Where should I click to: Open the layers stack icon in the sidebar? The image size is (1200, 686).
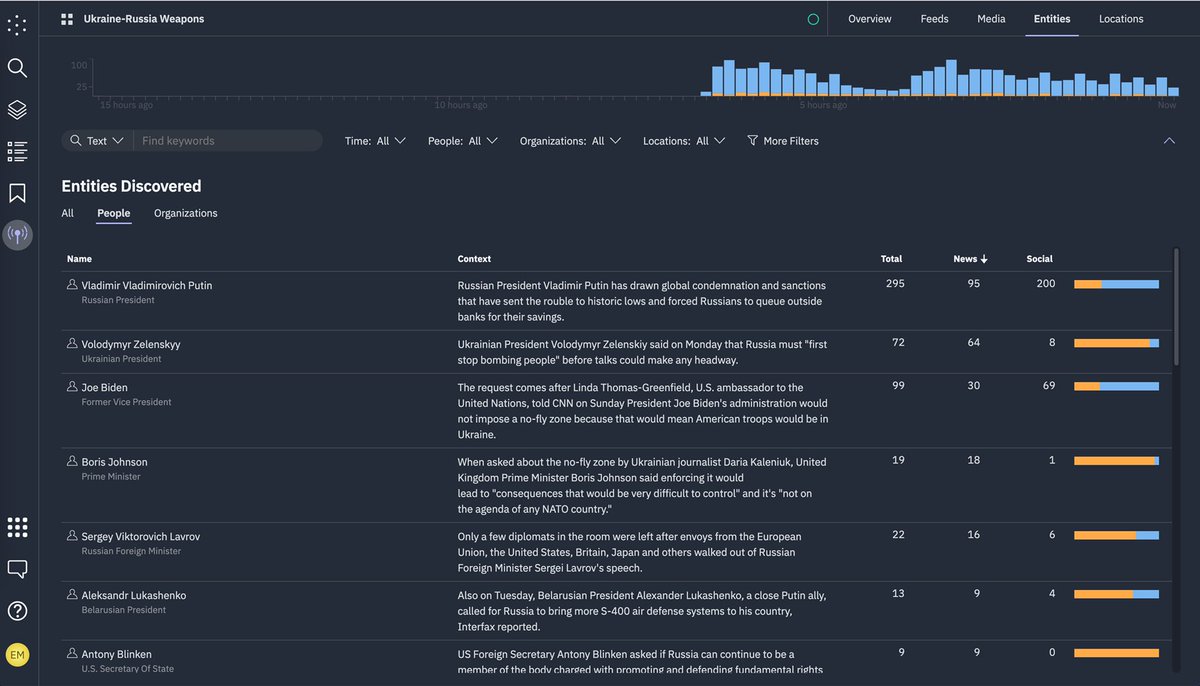[17, 110]
